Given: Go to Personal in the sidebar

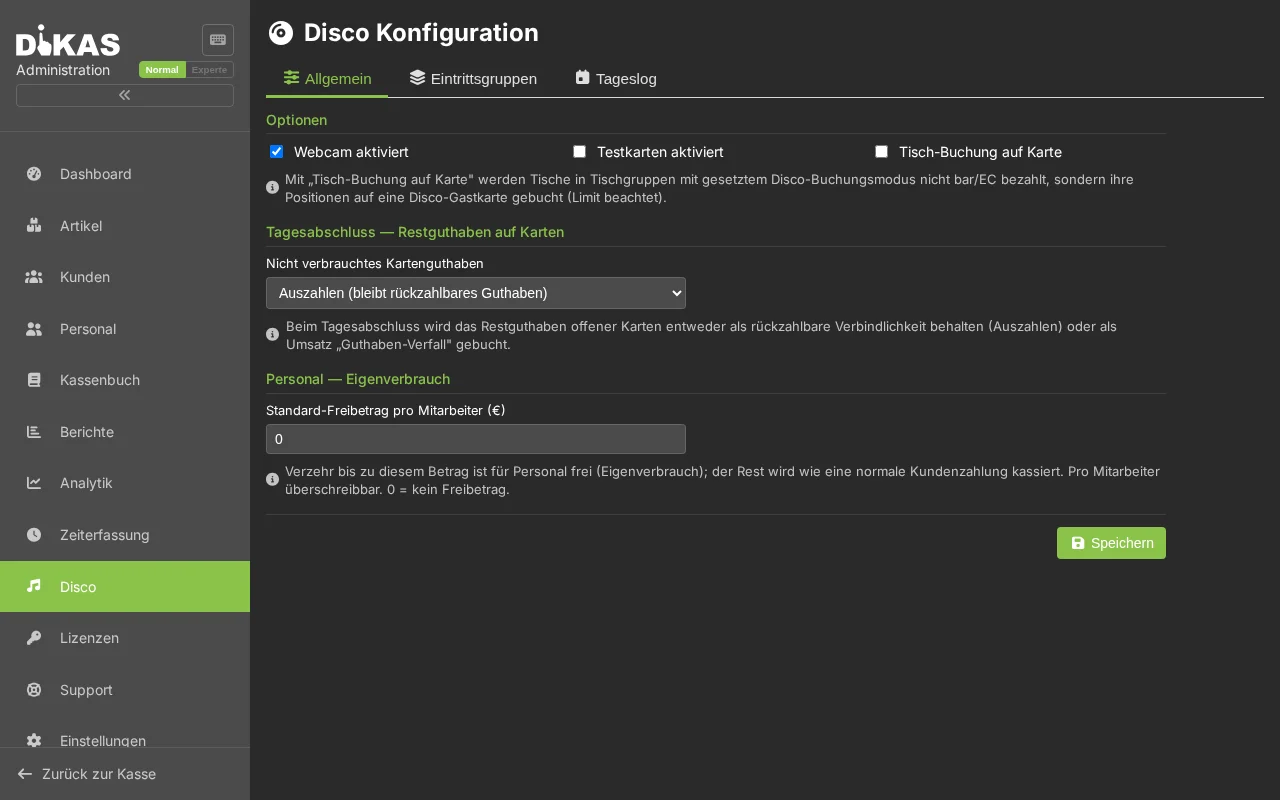Looking at the screenshot, I should point(125,328).
